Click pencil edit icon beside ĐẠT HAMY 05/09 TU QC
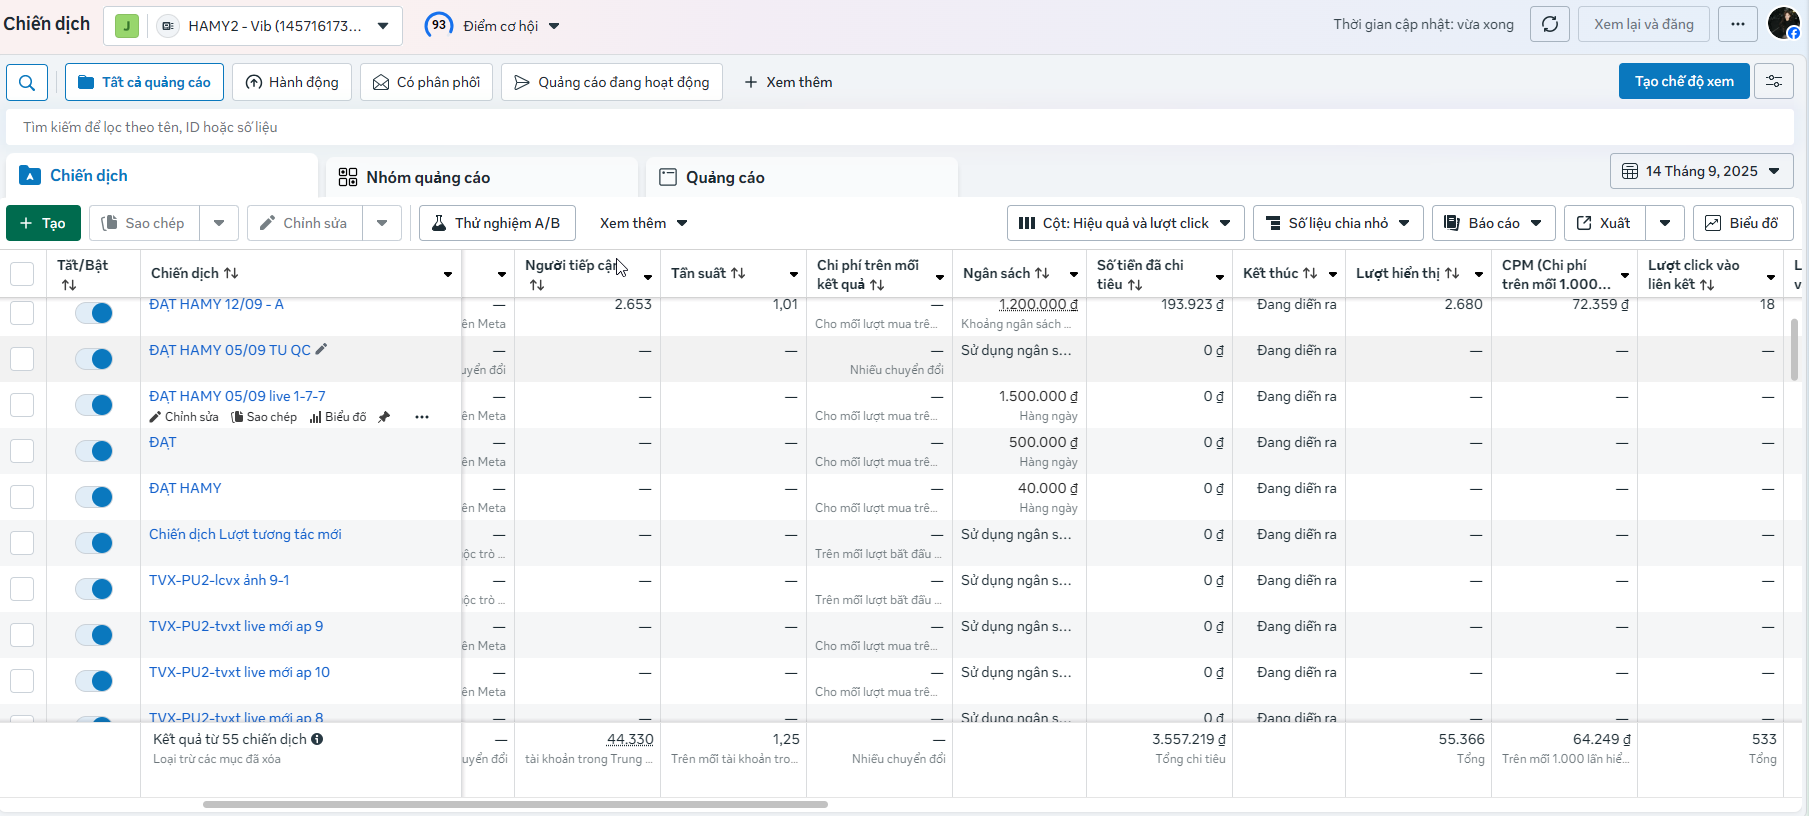This screenshot has width=1809, height=816. (321, 349)
